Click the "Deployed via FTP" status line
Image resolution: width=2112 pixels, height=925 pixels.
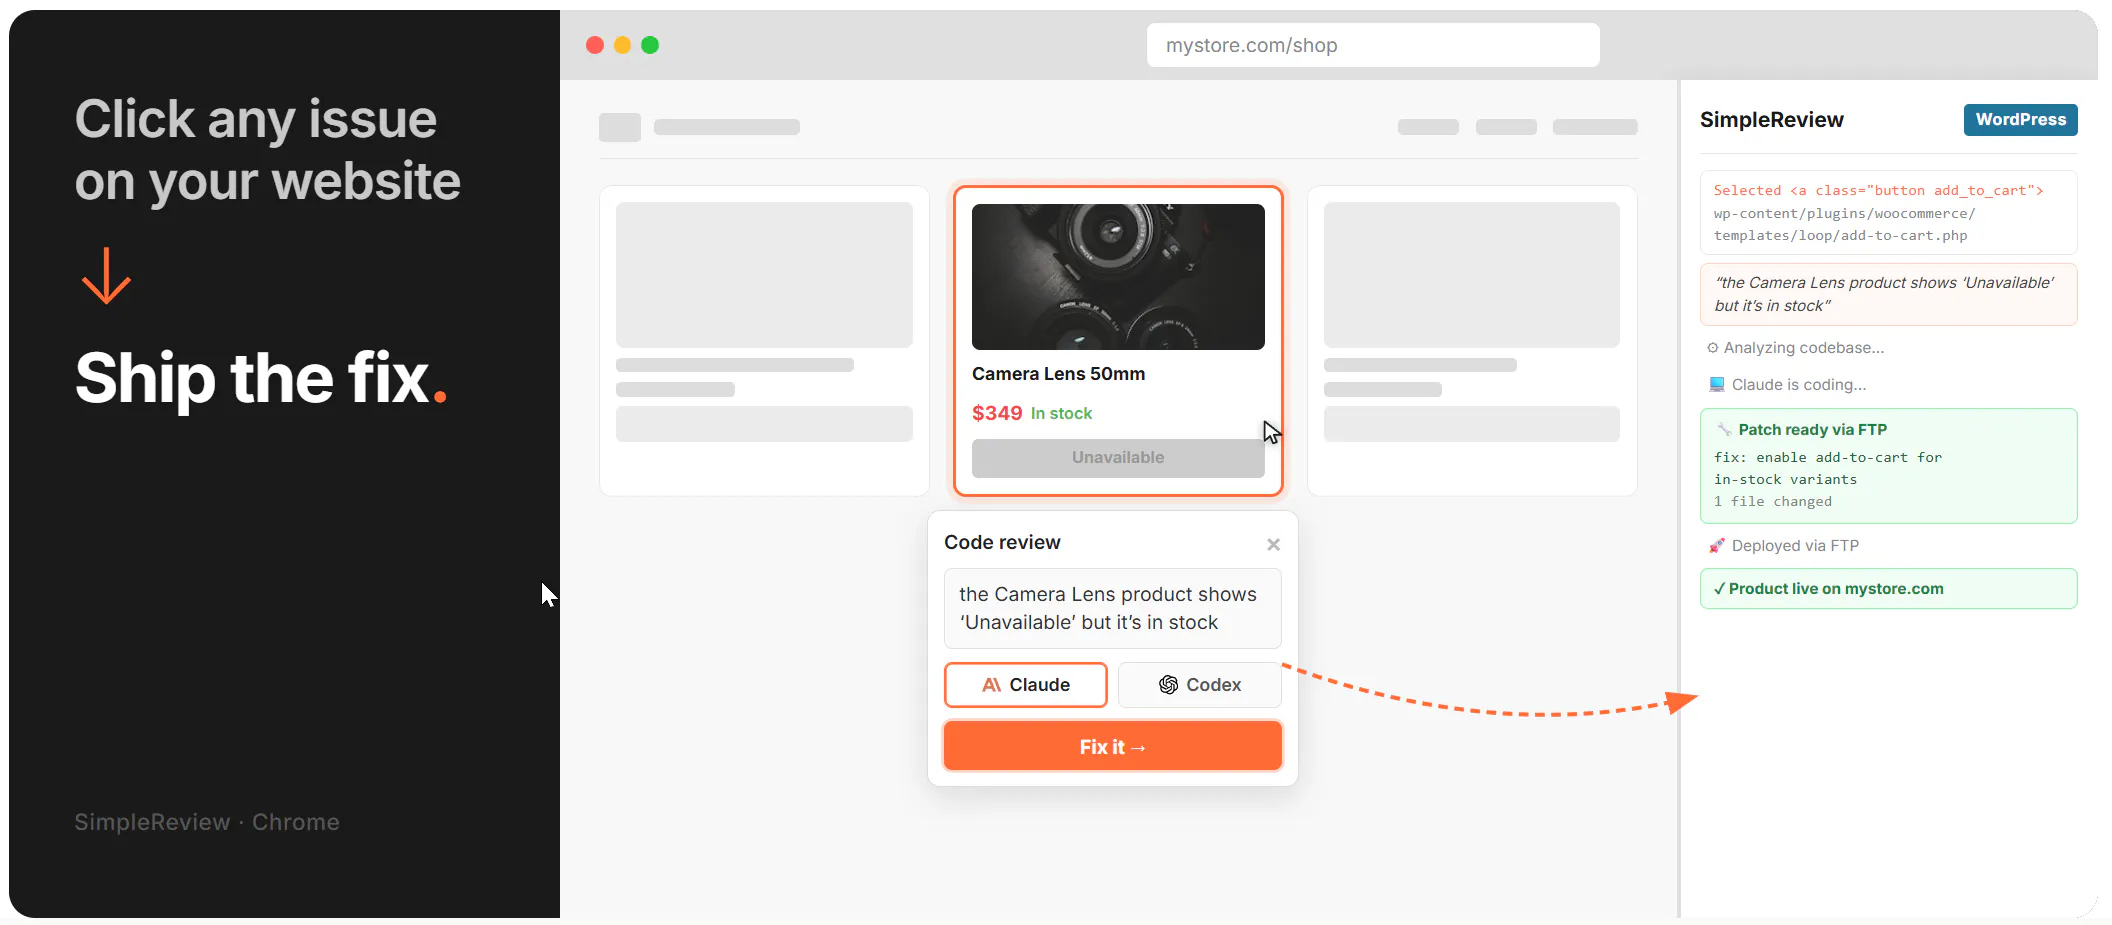pyautogui.click(x=1795, y=546)
